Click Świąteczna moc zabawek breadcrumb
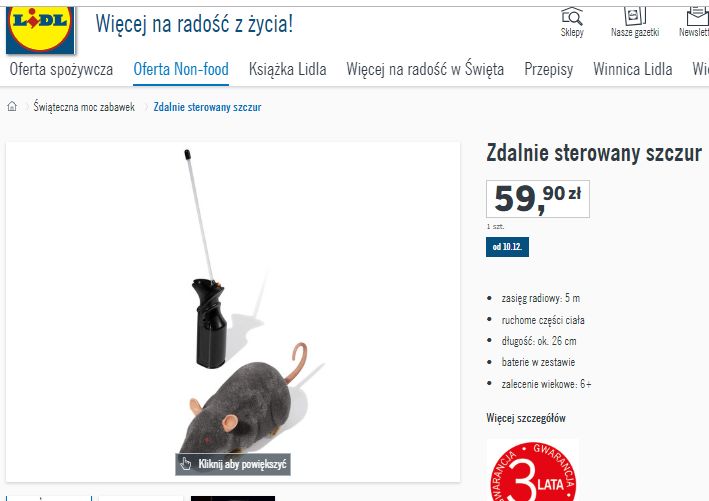The image size is (709, 501). pyautogui.click(x=84, y=107)
